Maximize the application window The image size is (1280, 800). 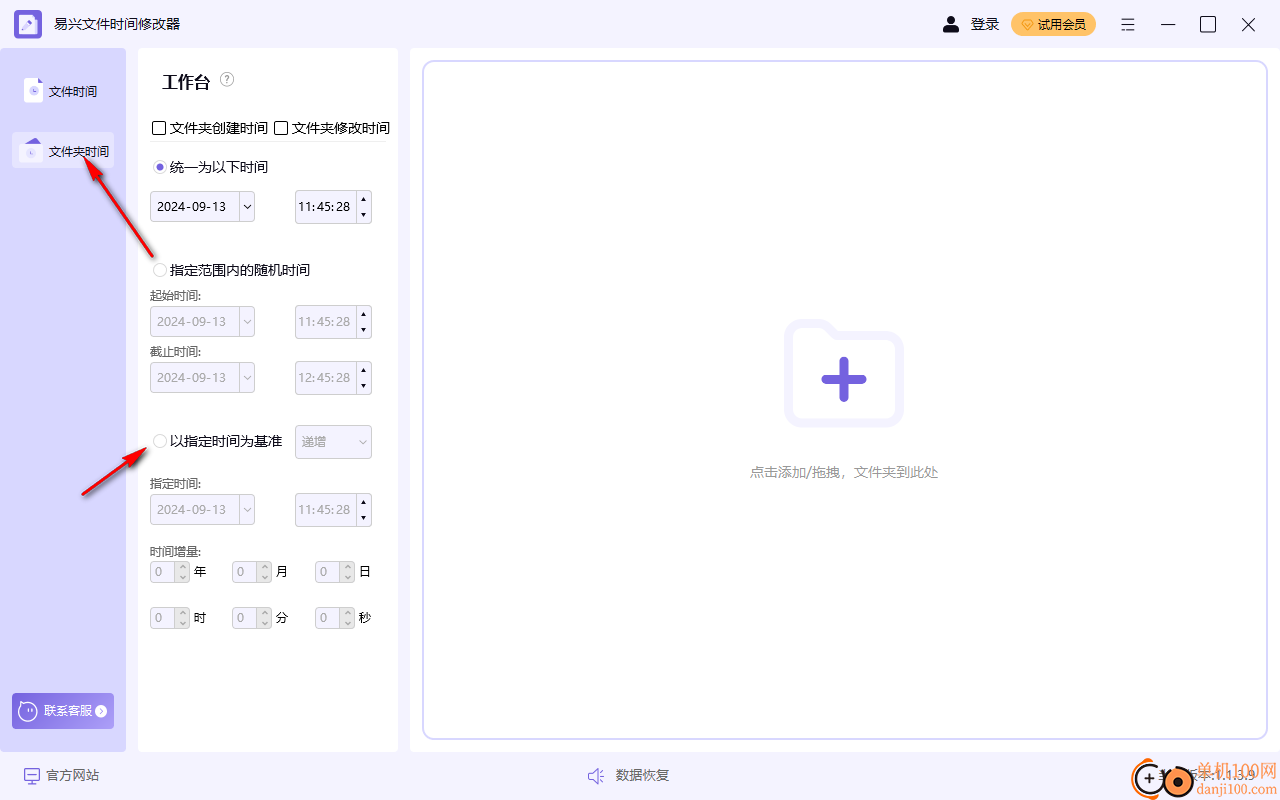pos(1208,24)
